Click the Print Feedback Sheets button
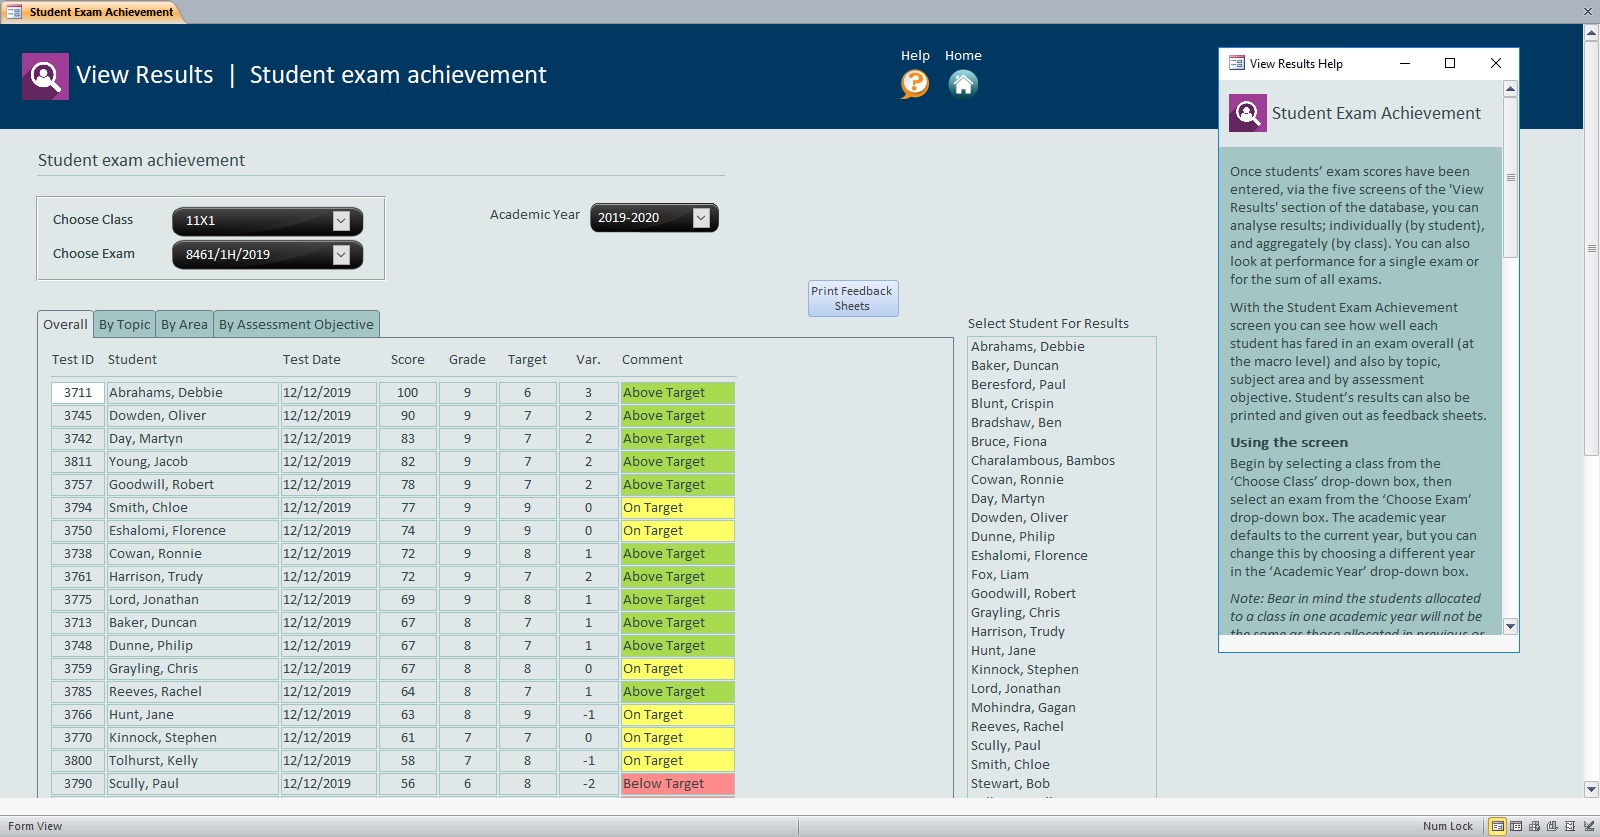 pos(853,299)
